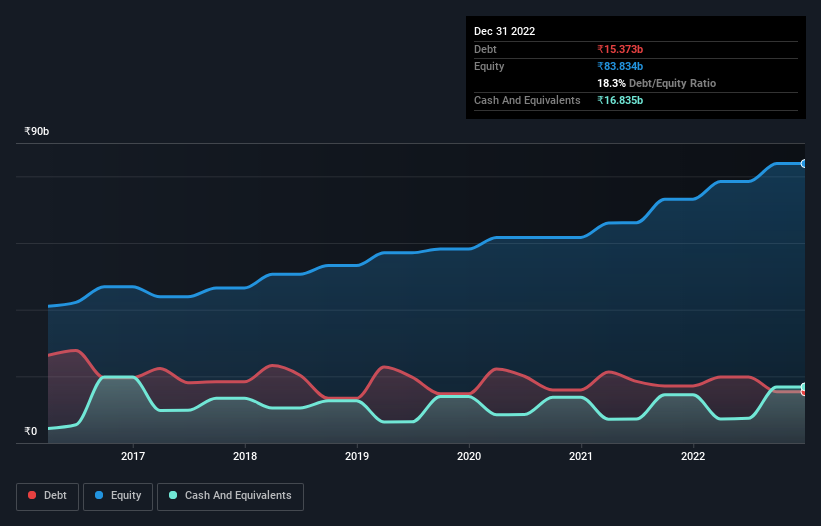Click the ₹0 y-axis label
The width and height of the screenshot is (821, 526).
tap(31, 431)
